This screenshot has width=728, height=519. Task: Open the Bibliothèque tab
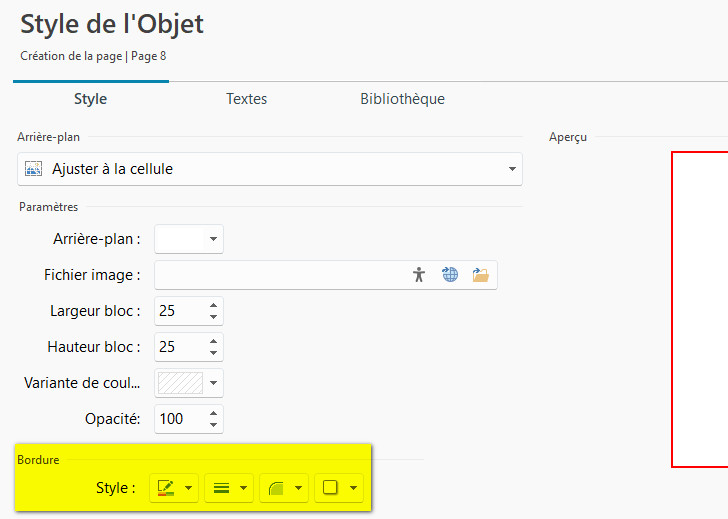[402, 99]
